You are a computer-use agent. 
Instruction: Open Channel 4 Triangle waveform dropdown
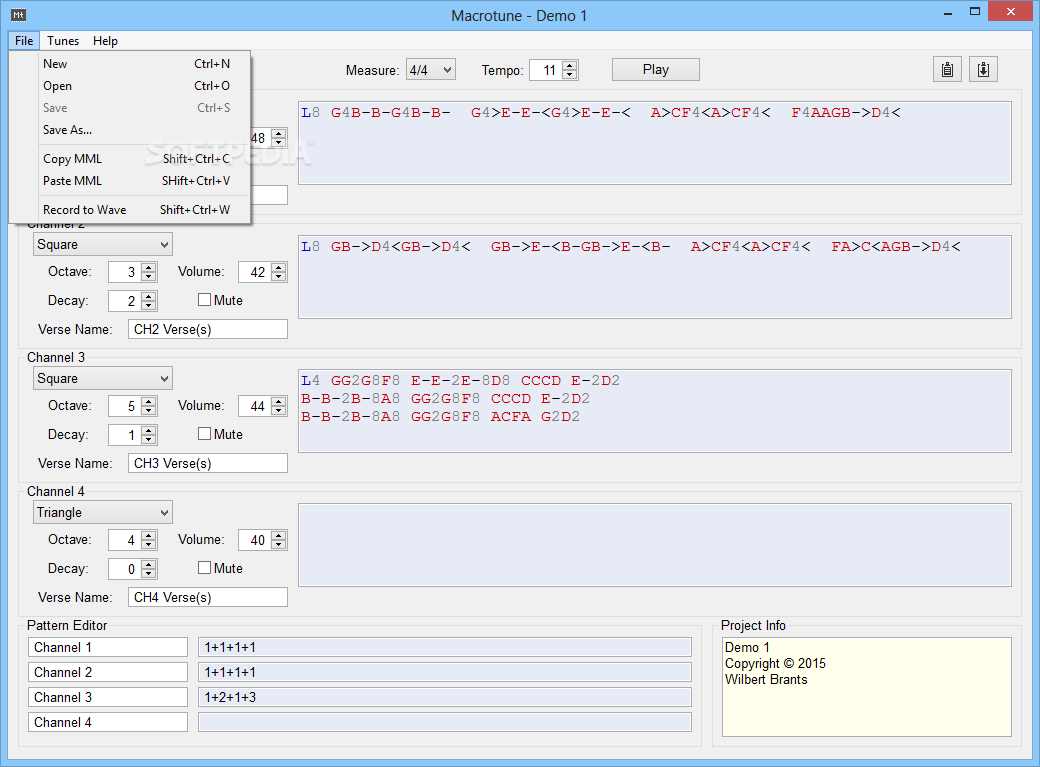103,512
